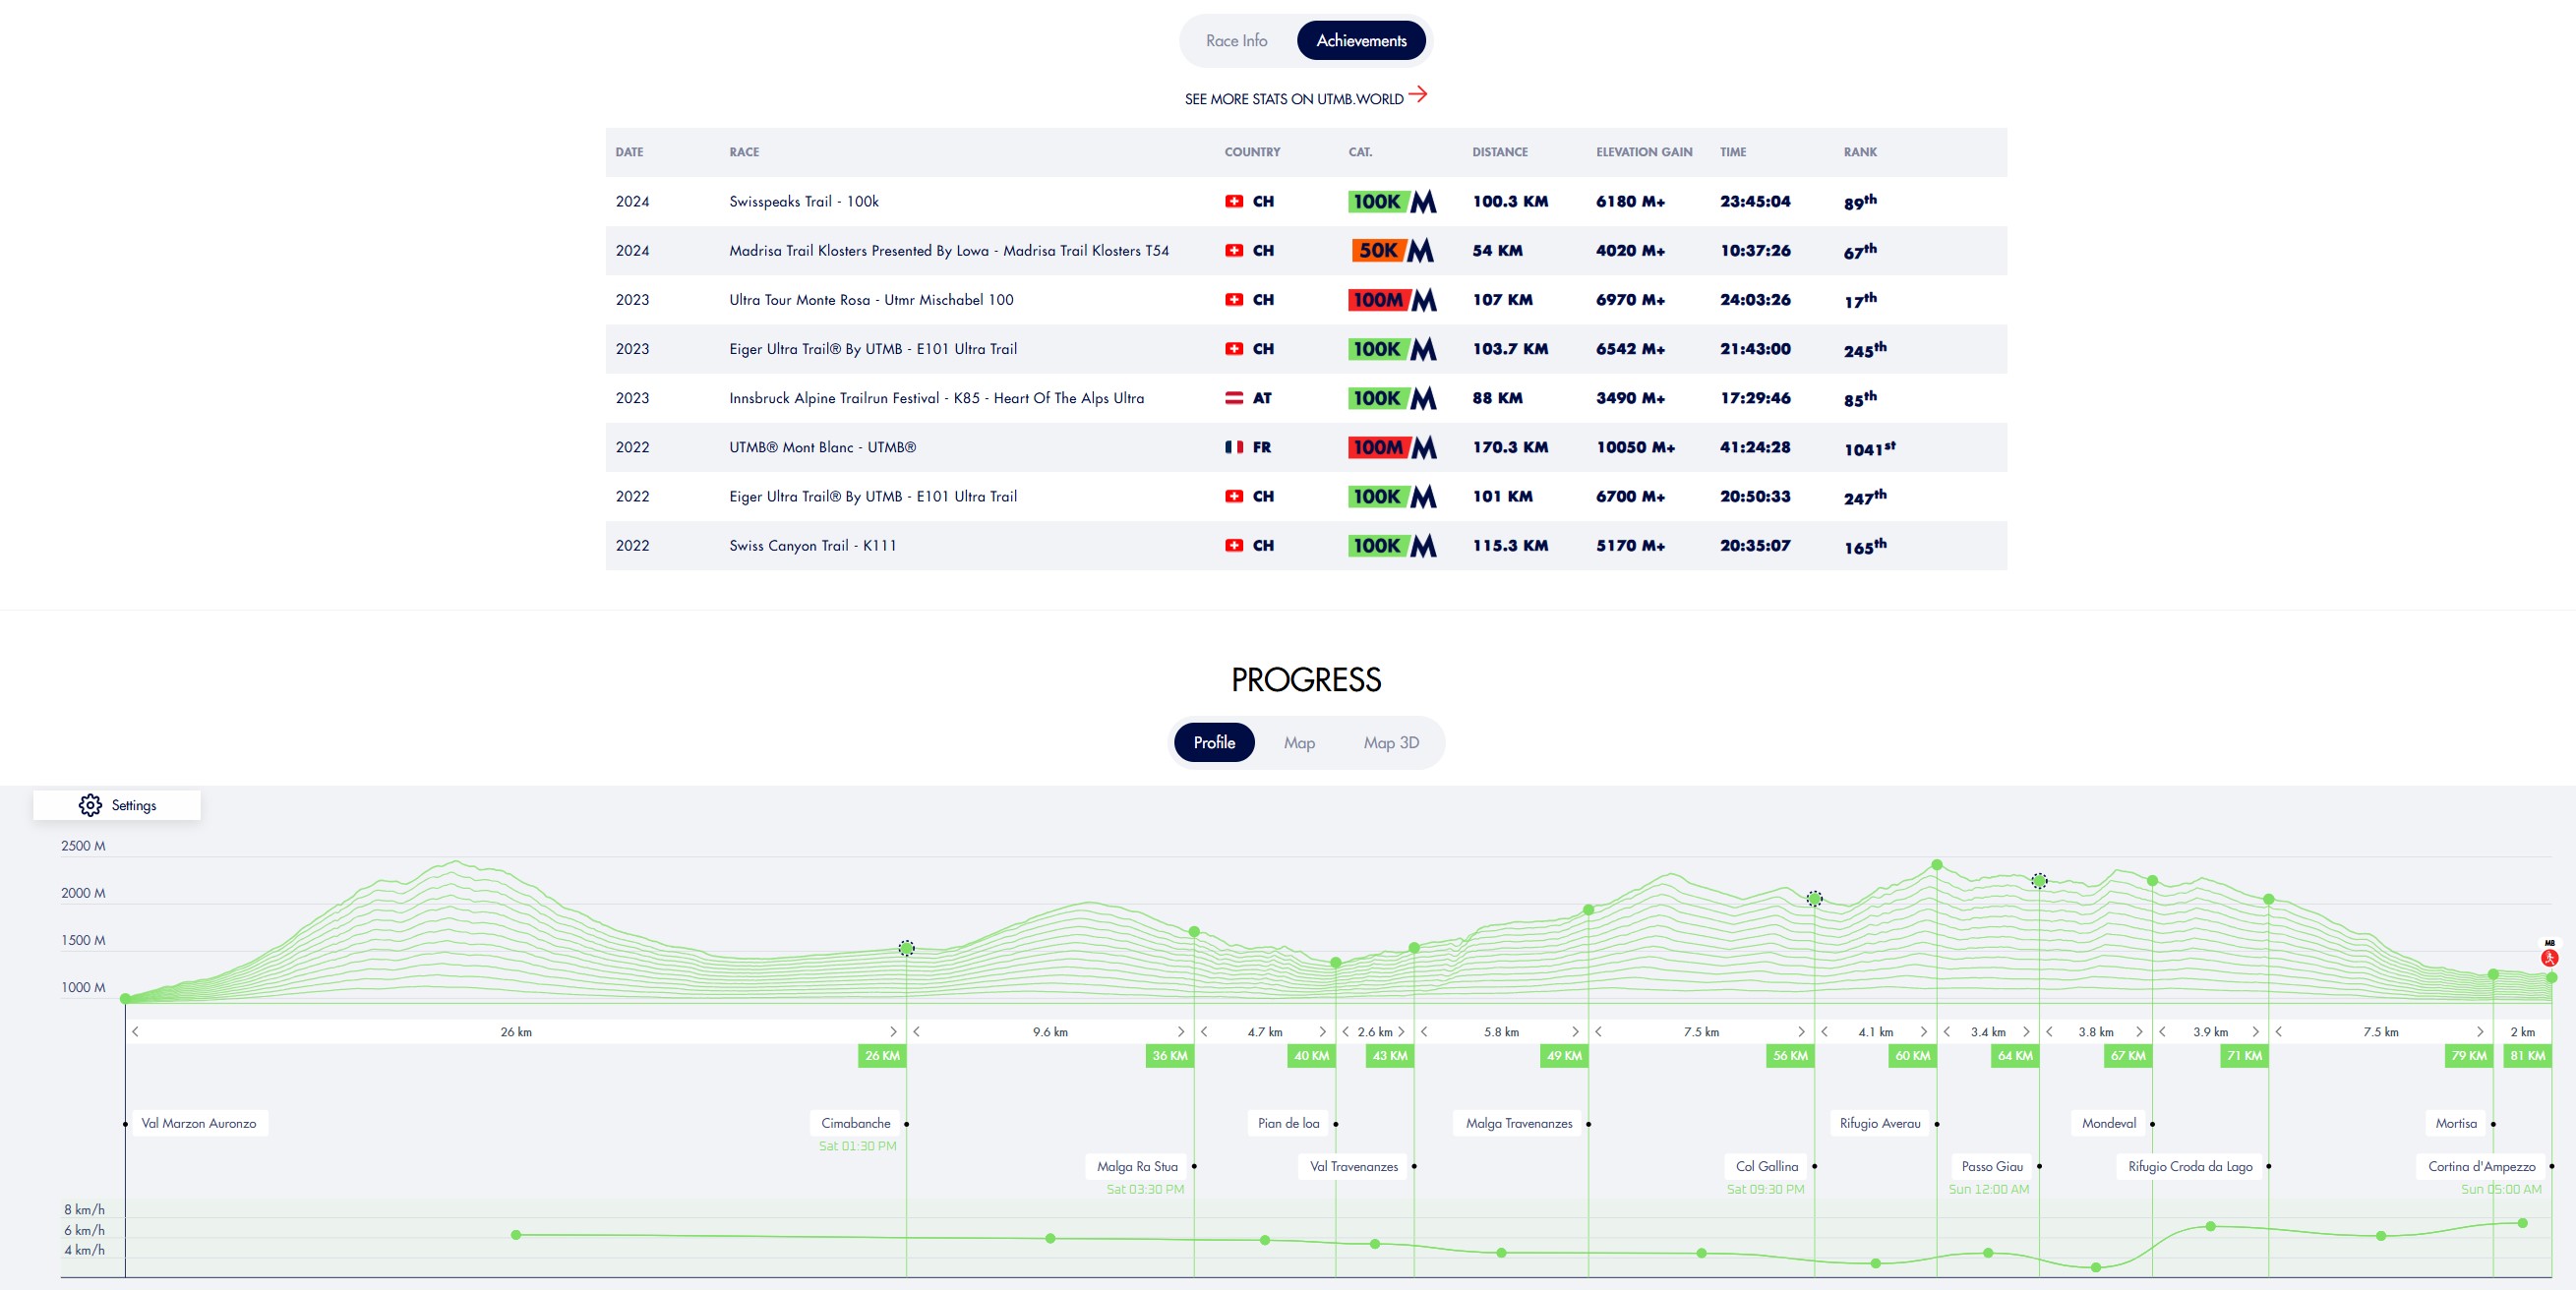Click the Mondeval checkpoint label
This screenshot has height=1290, width=2576.
point(2108,1124)
